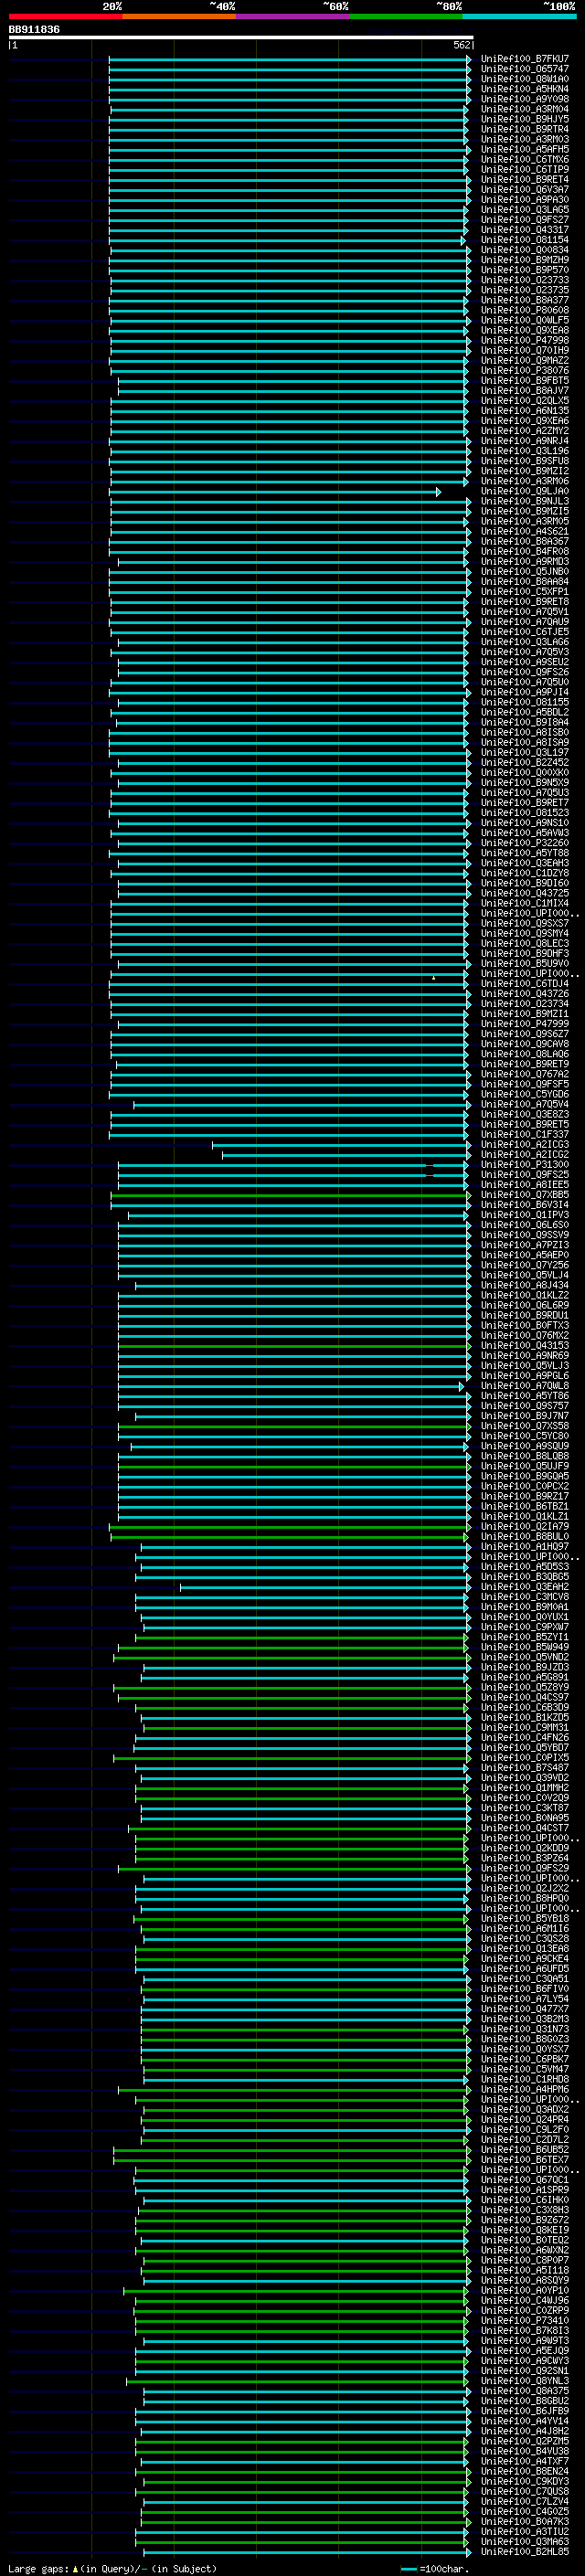Select the UniRef100_Q9FS25 label

click(x=524, y=1175)
